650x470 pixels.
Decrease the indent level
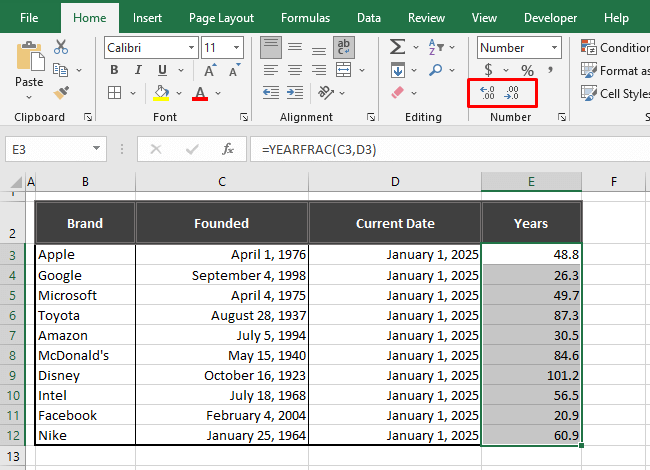tap(271, 93)
